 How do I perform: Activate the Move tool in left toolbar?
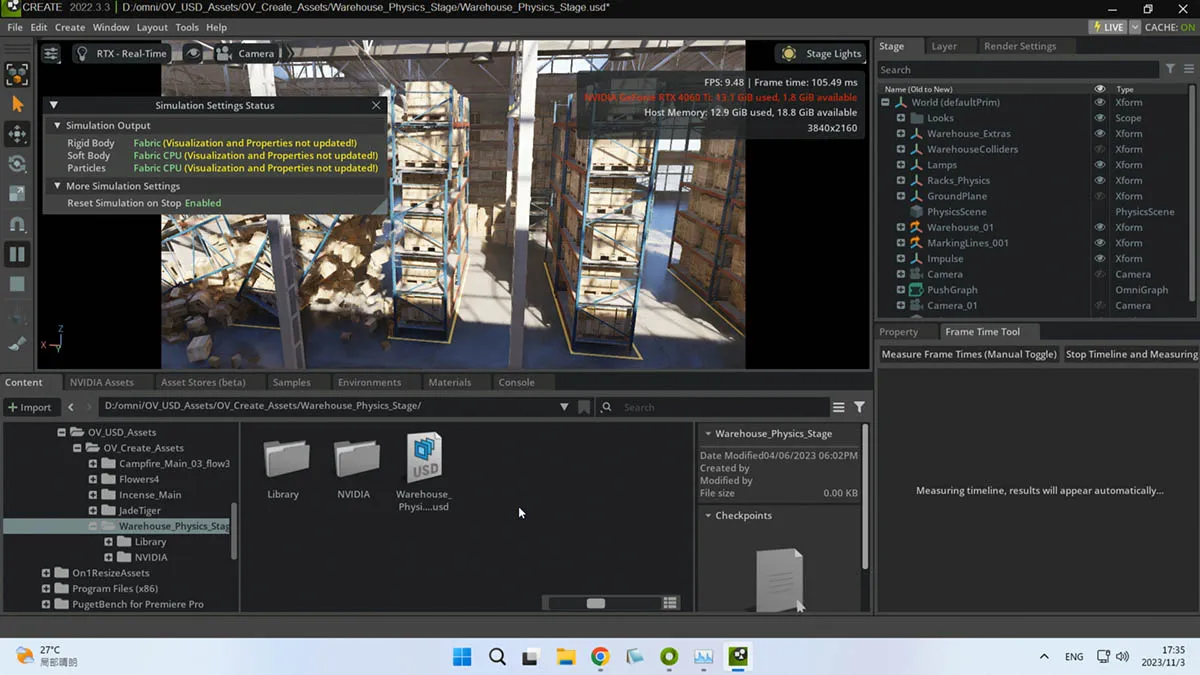click(17, 134)
